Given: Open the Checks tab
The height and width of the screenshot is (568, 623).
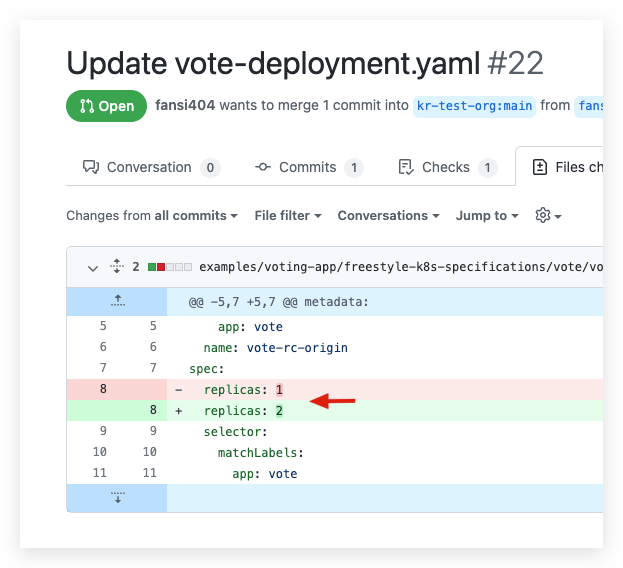Looking at the screenshot, I should tap(446, 167).
